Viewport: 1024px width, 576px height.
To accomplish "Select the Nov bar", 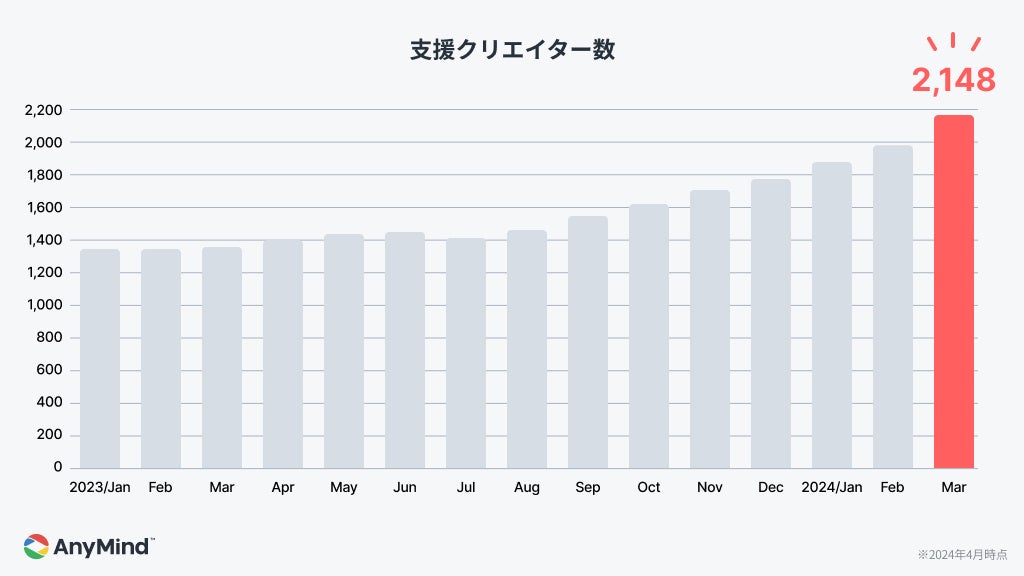I will click(x=709, y=329).
